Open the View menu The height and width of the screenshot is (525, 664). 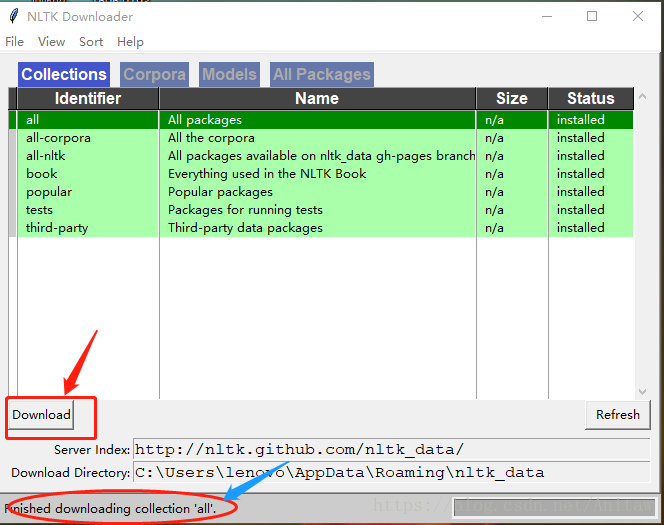[x=51, y=42]
